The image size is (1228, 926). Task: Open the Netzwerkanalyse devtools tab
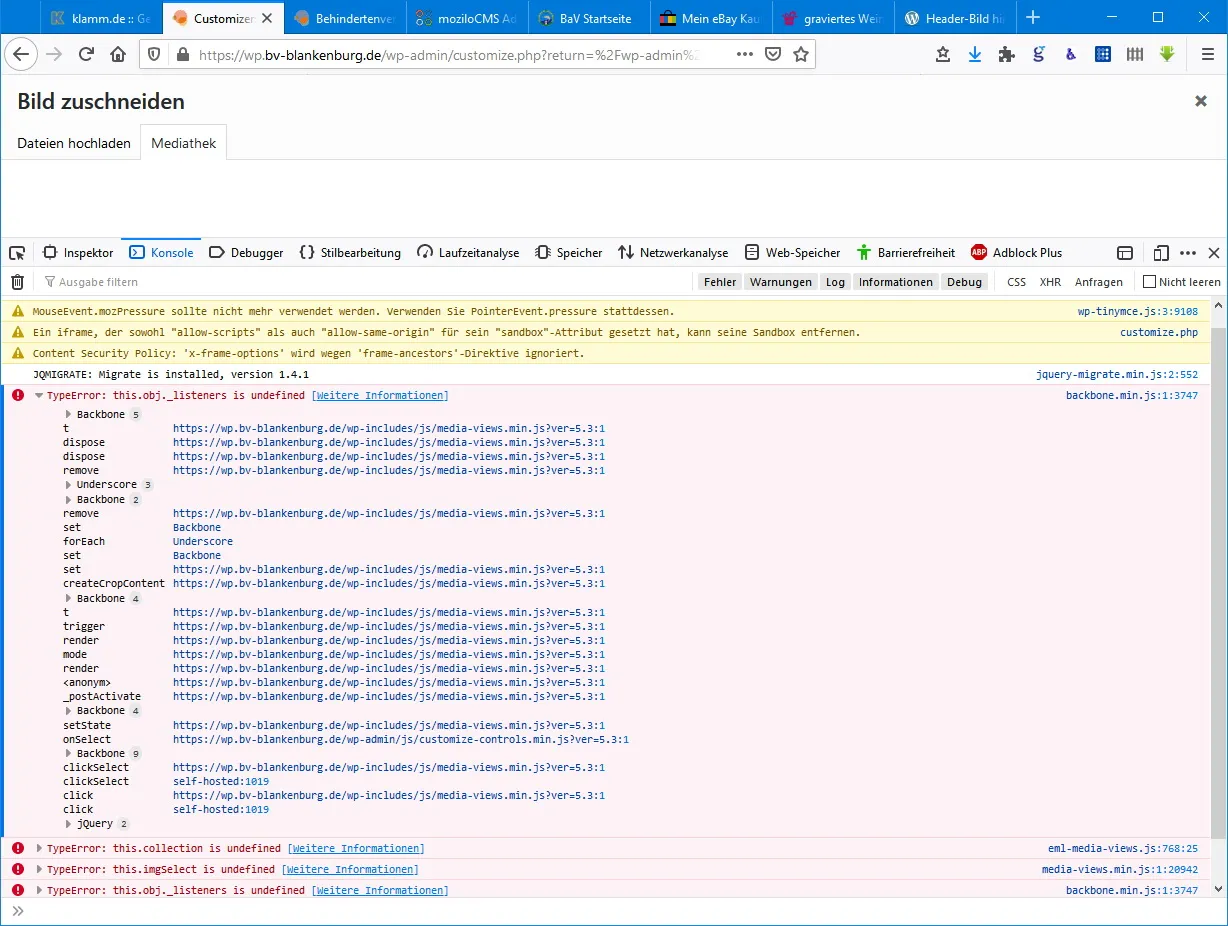(673, 253)
